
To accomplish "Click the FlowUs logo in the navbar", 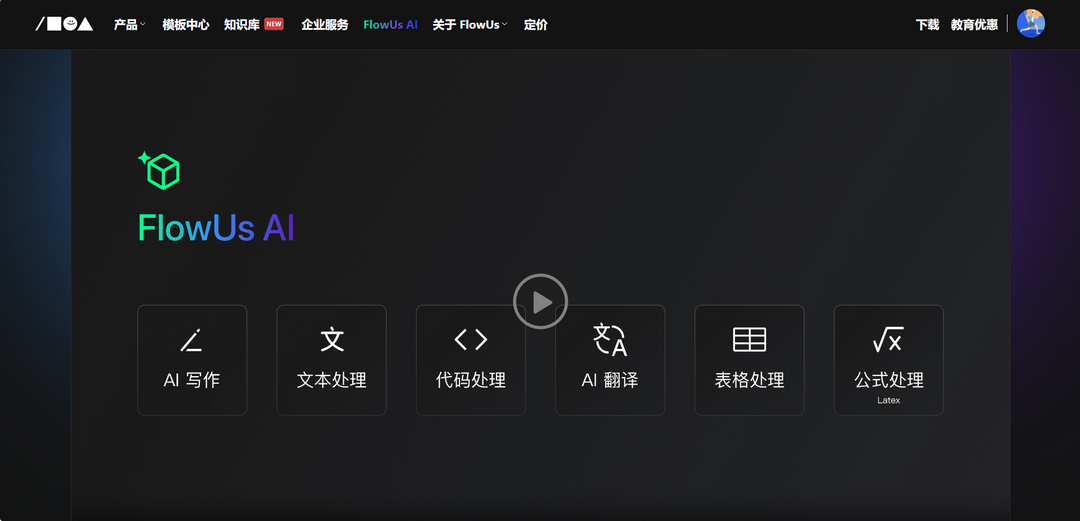I will click(64, 24).
